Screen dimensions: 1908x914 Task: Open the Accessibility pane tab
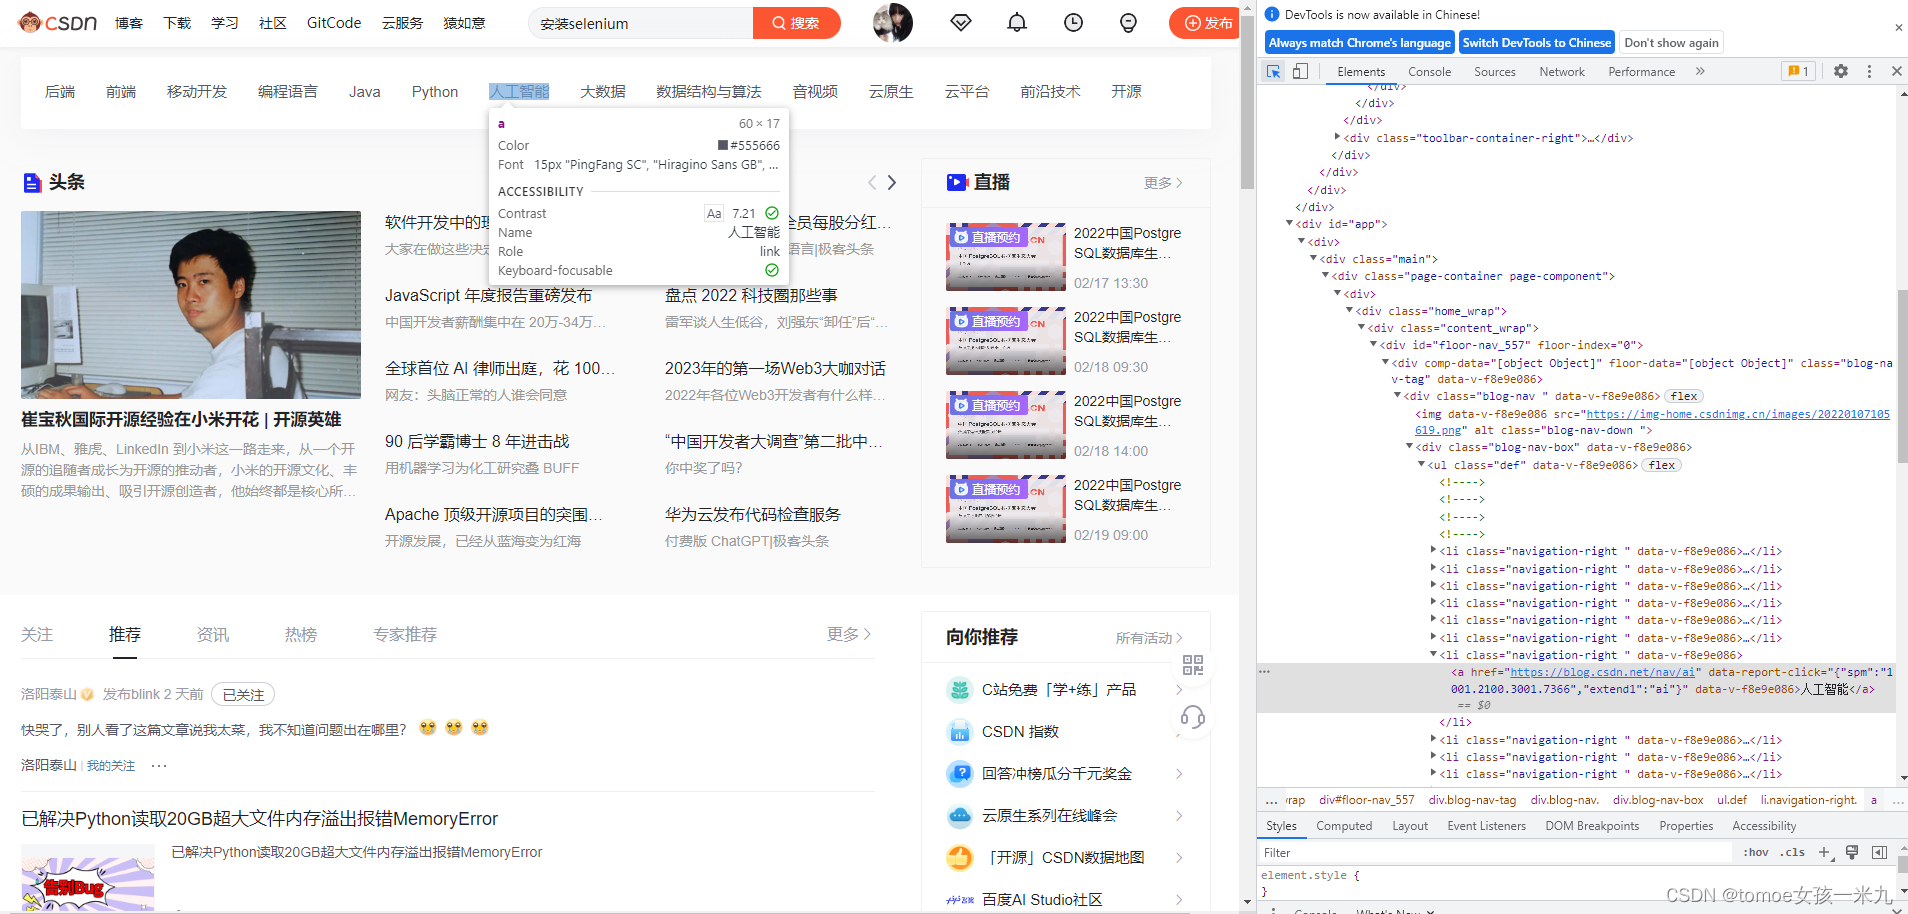tap(1764, 826)
